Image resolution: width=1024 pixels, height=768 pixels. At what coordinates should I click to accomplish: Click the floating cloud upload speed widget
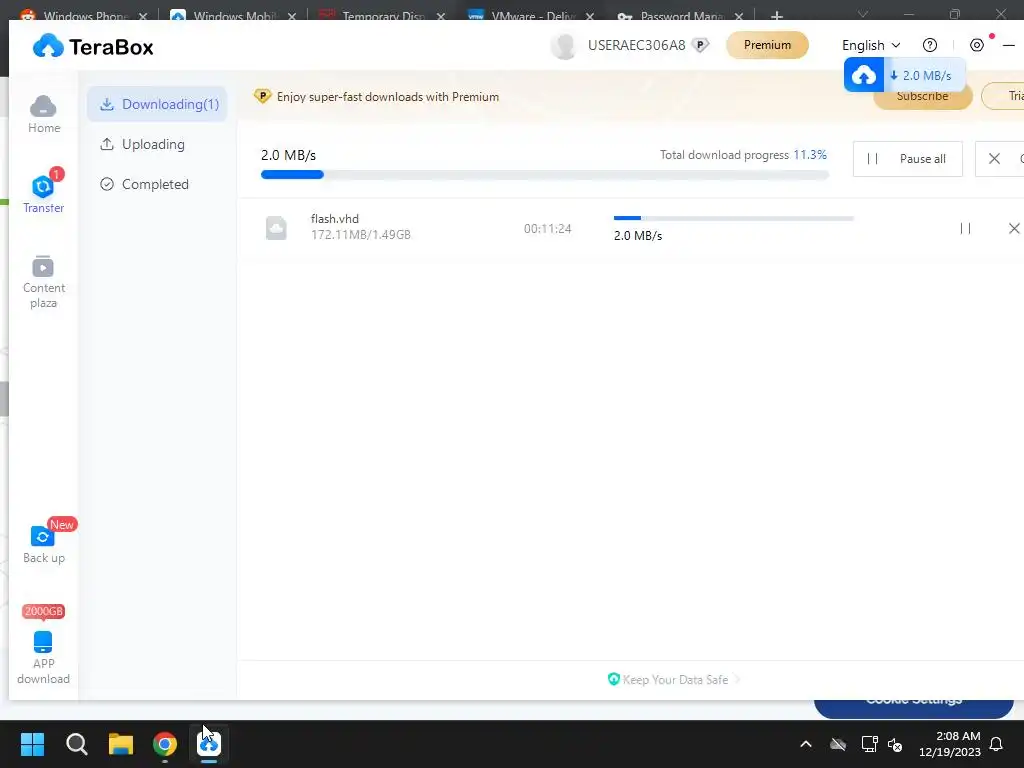coord(904,75)
